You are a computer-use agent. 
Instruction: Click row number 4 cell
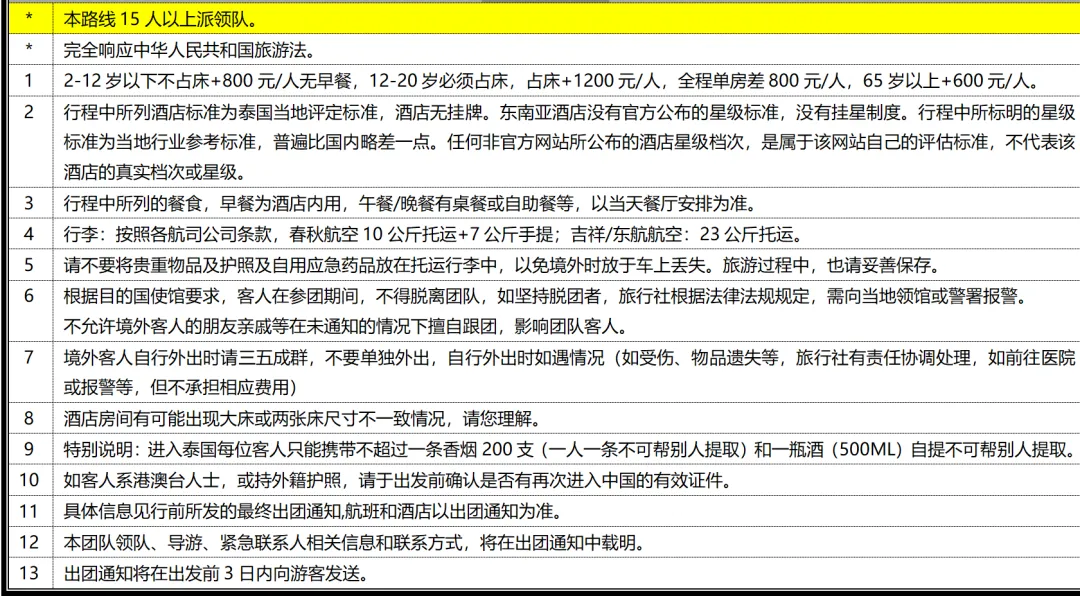(x=30, y=234)
